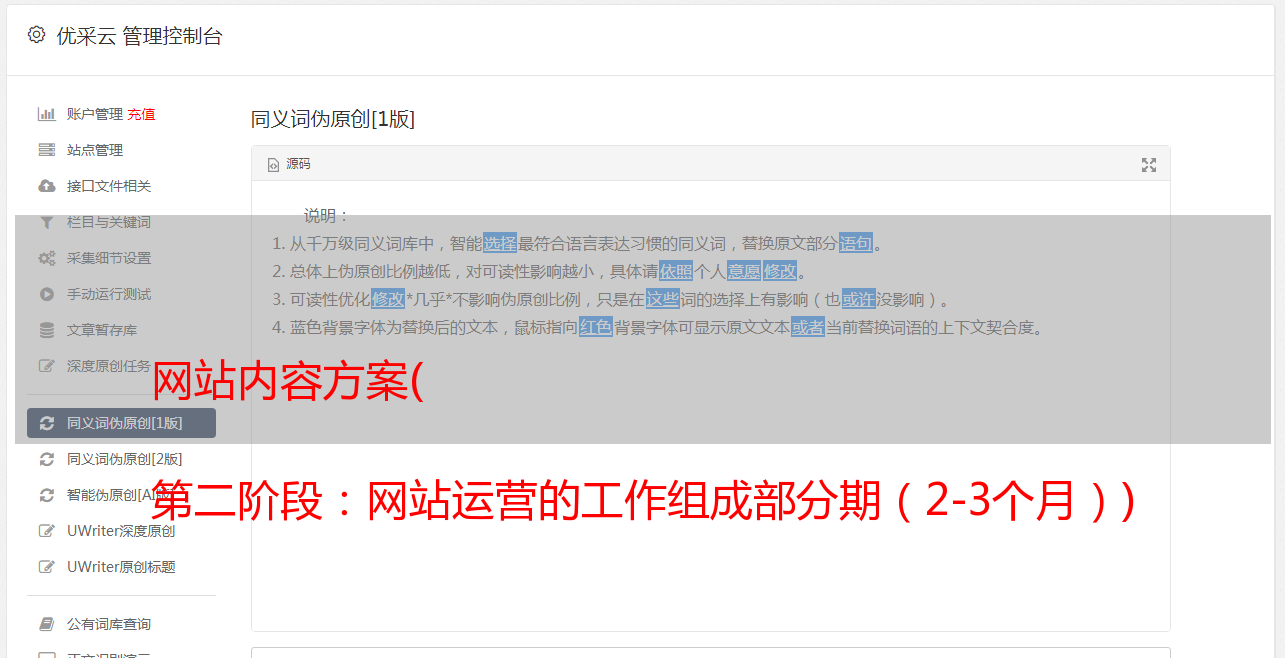Click the highlighted word 依照

(x=676, y=271)
